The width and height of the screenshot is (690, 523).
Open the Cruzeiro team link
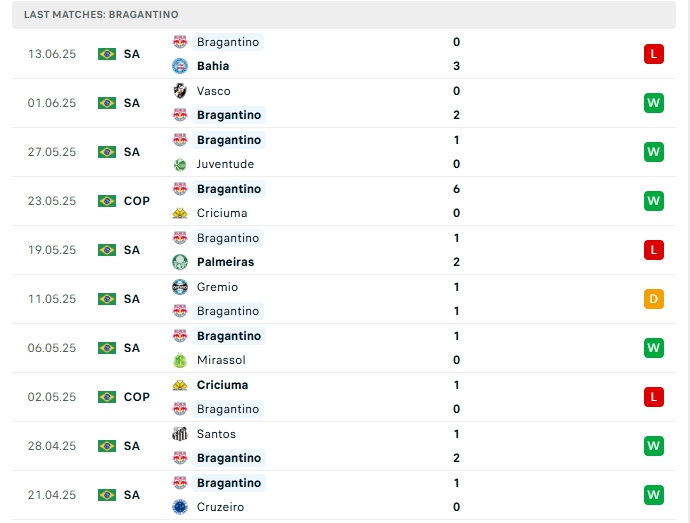[x=221, y=507]
